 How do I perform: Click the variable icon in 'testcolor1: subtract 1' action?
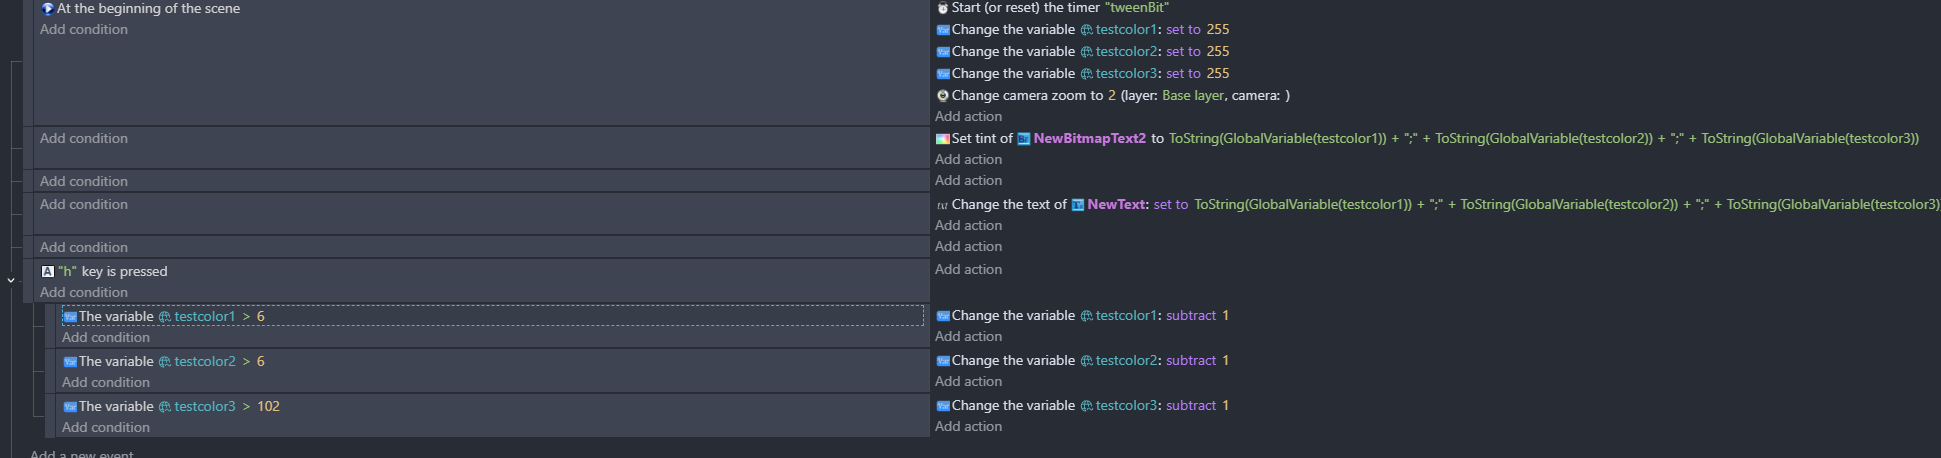pyautogui.click(x=942, y=316)
